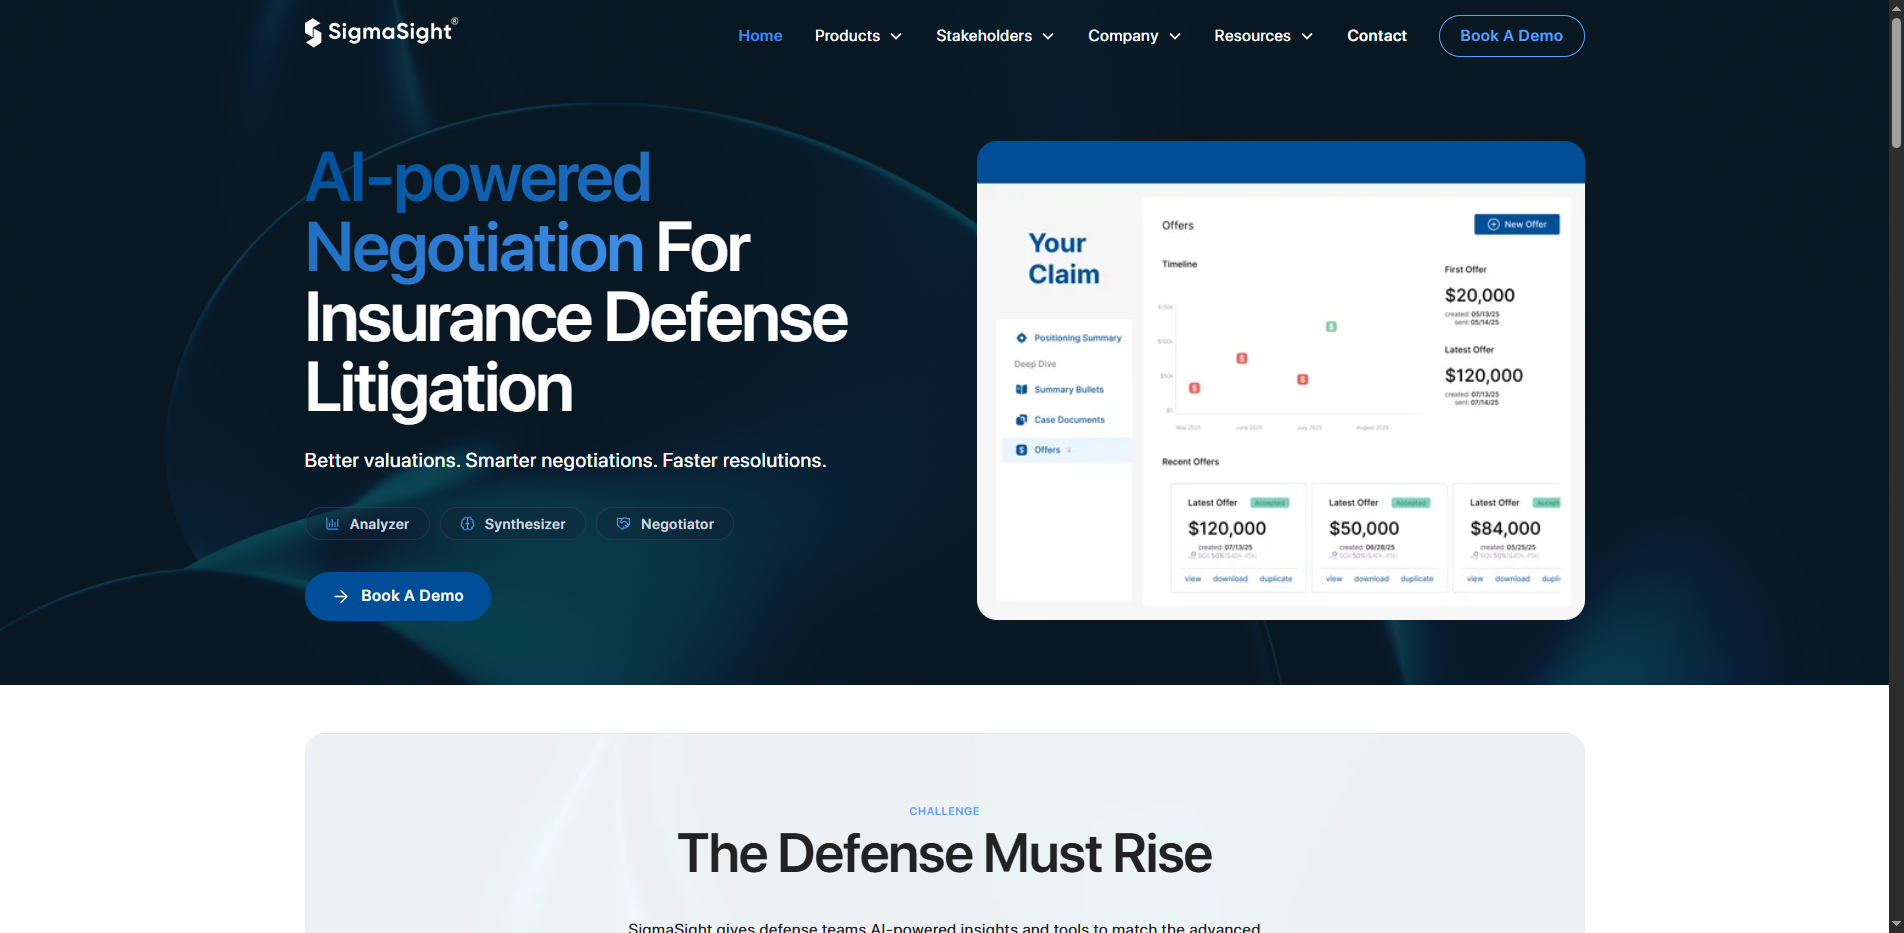Select the Offers row in dashboard sidebar
This screenshot has height=933, width=1904.
1068,450
